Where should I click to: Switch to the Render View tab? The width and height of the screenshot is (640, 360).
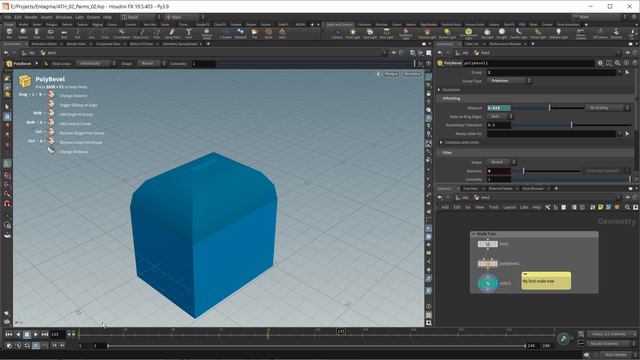click(76, 44)
